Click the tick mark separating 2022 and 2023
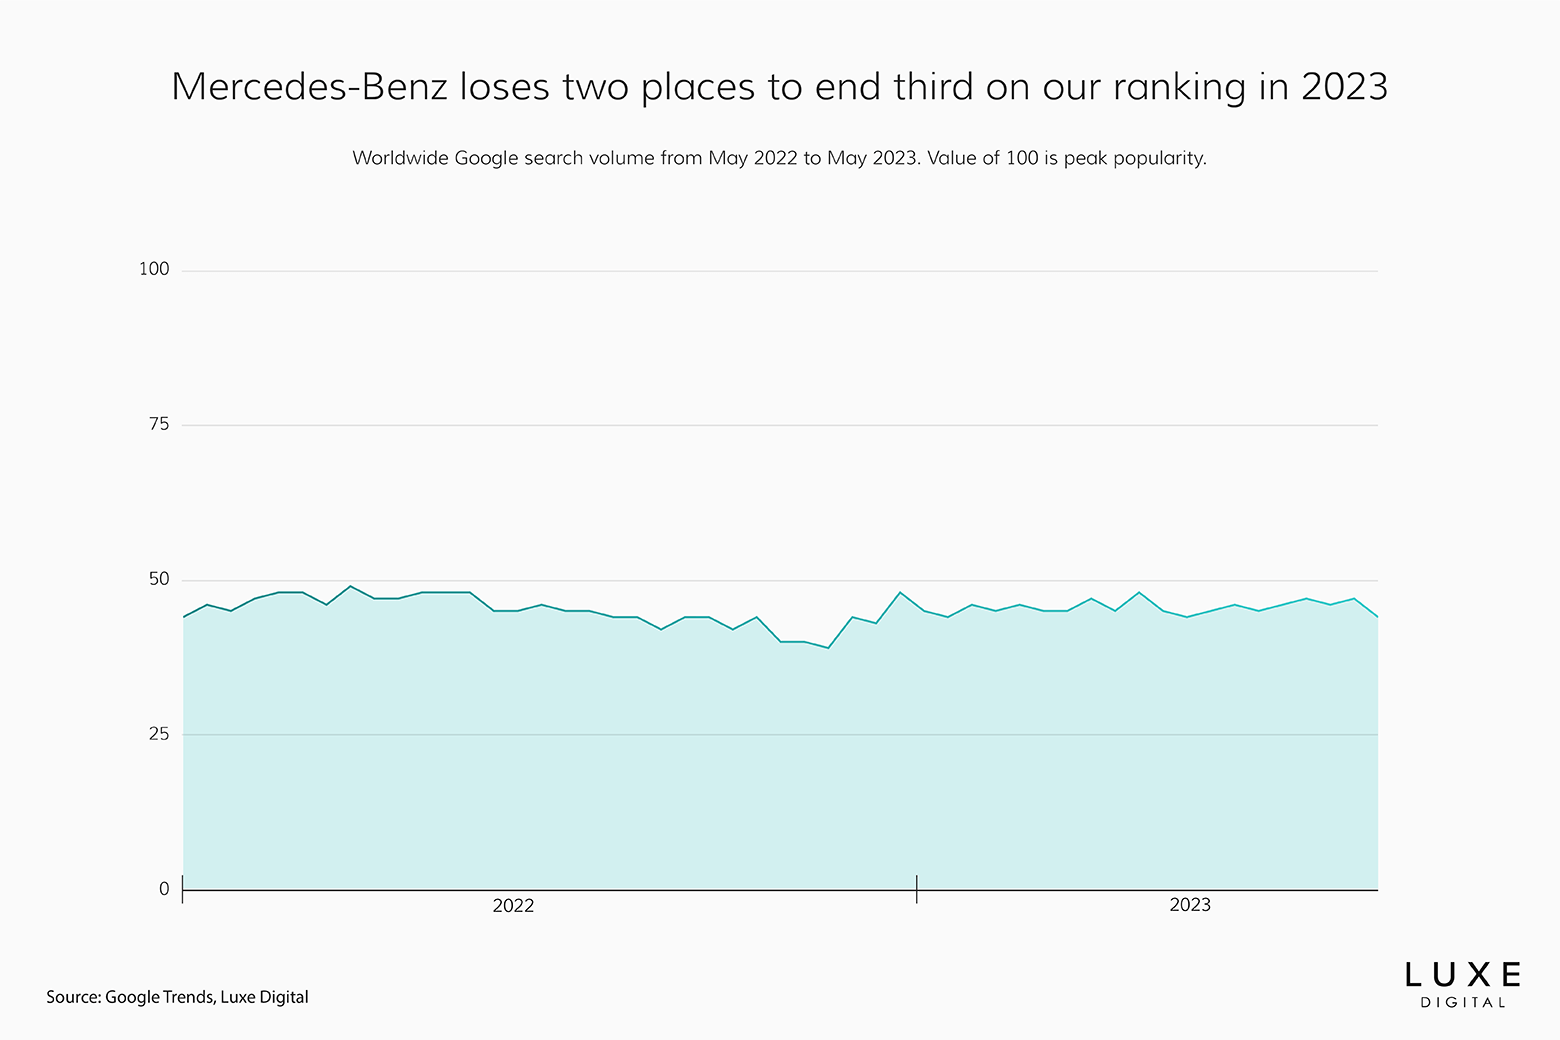Viewport: 1560px width, 1040px height. tap(916, 888)
